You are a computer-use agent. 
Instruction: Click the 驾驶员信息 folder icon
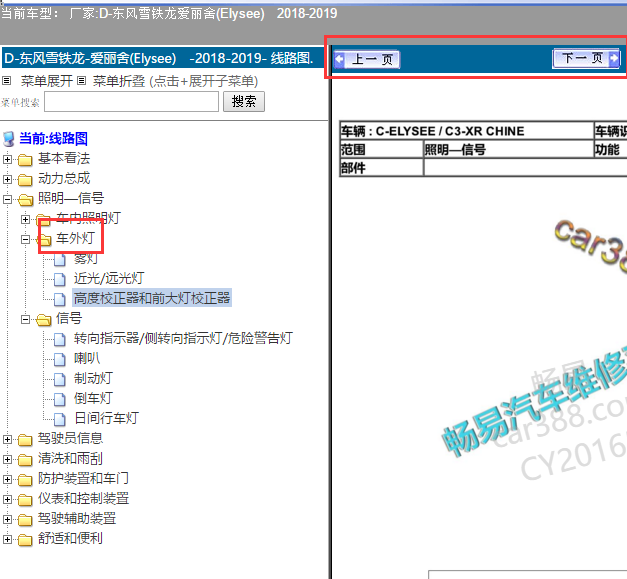pos(25,439)
